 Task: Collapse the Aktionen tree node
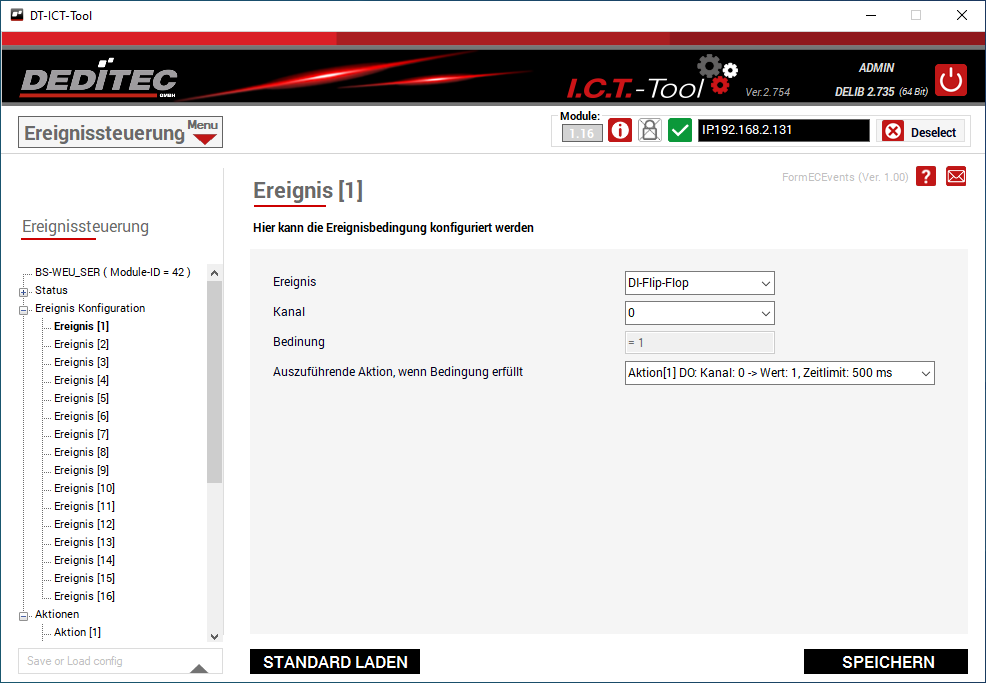coord(24,615)
